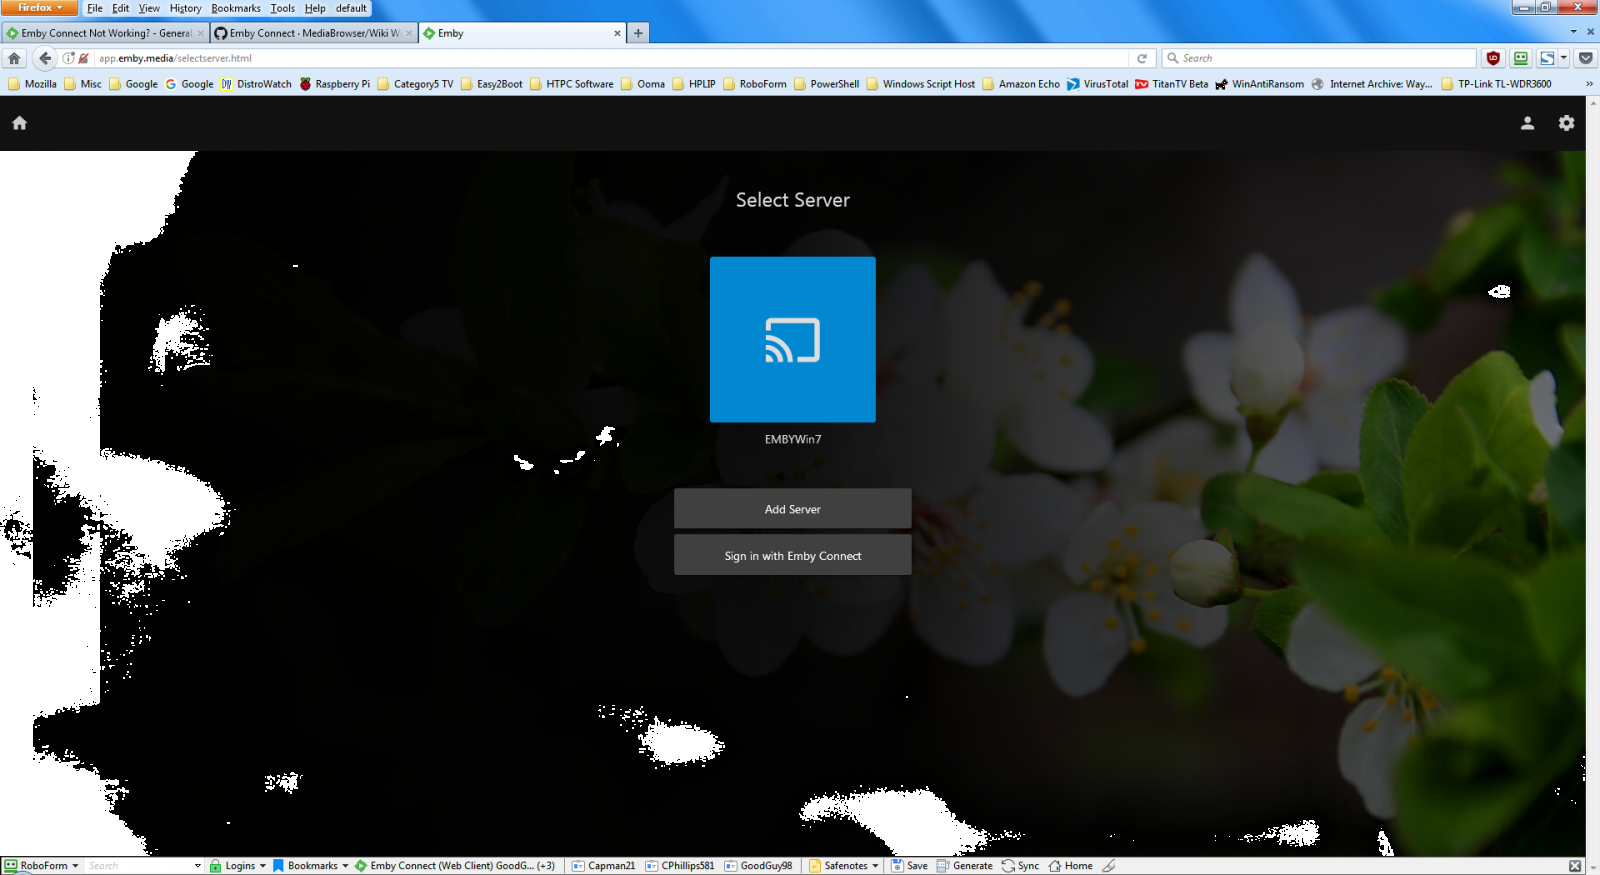Open the View menu
The image size is (1600, 875).
click(149, 8)
